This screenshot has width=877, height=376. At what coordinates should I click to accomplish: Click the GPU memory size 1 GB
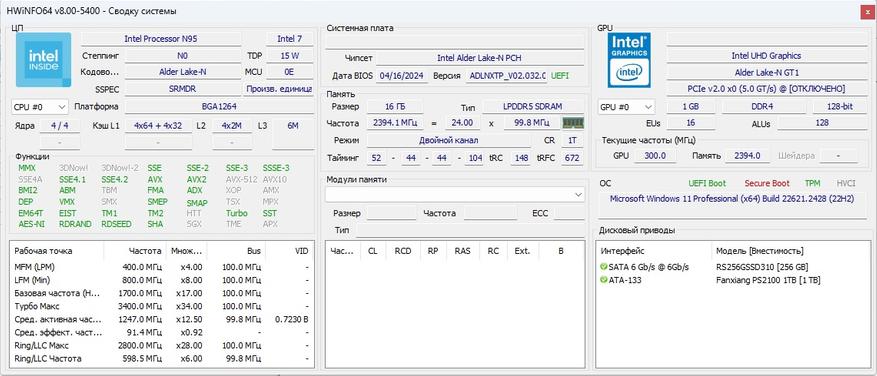coord(691,106)
